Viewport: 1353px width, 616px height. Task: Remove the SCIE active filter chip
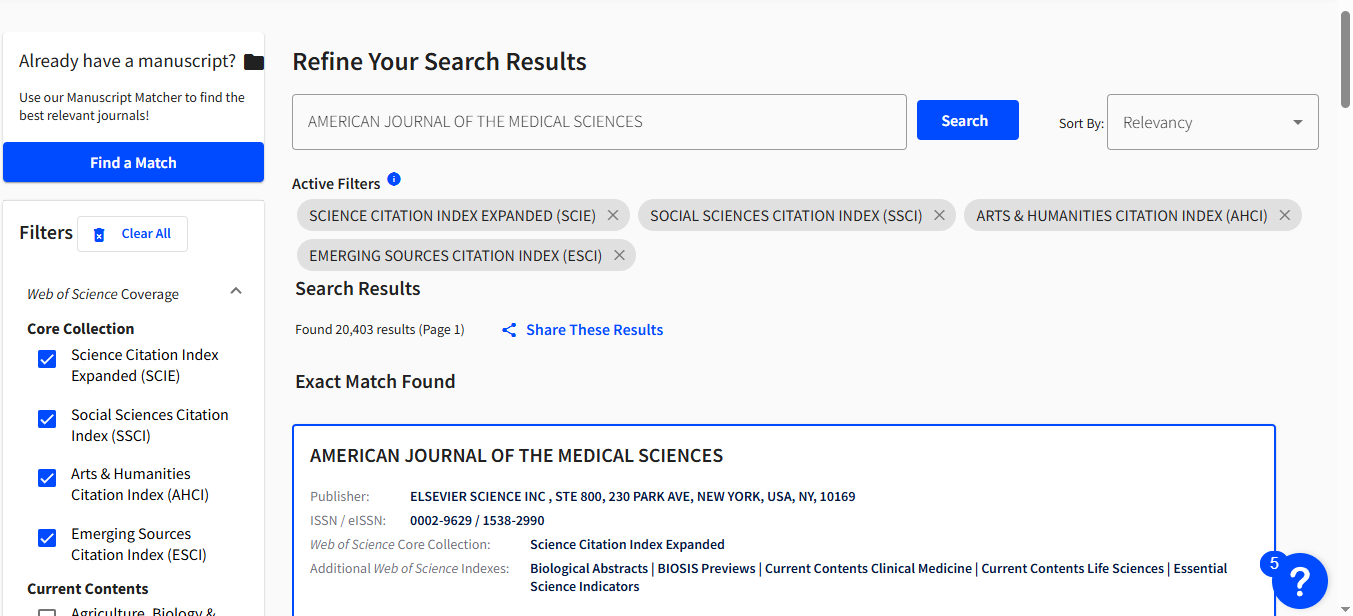[x=613, y=216]
